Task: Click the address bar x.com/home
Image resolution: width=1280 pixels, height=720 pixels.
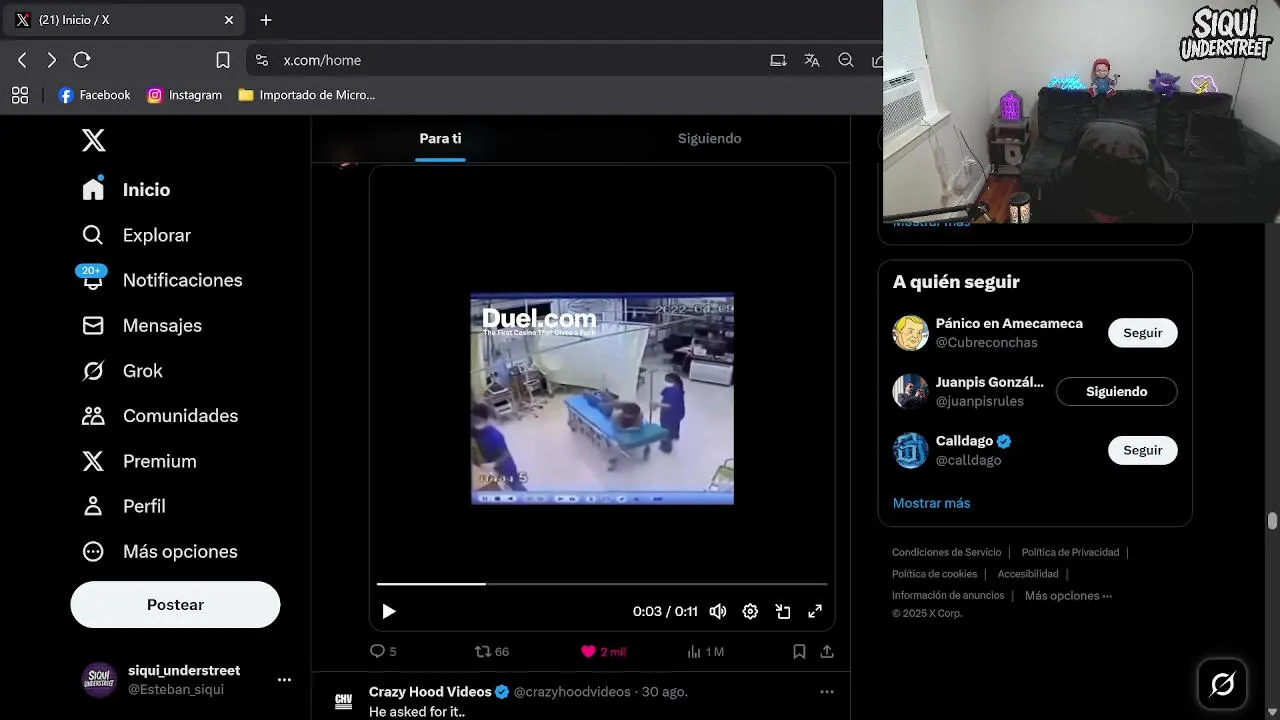Action: pyautogui.click(x=322, y=60)
